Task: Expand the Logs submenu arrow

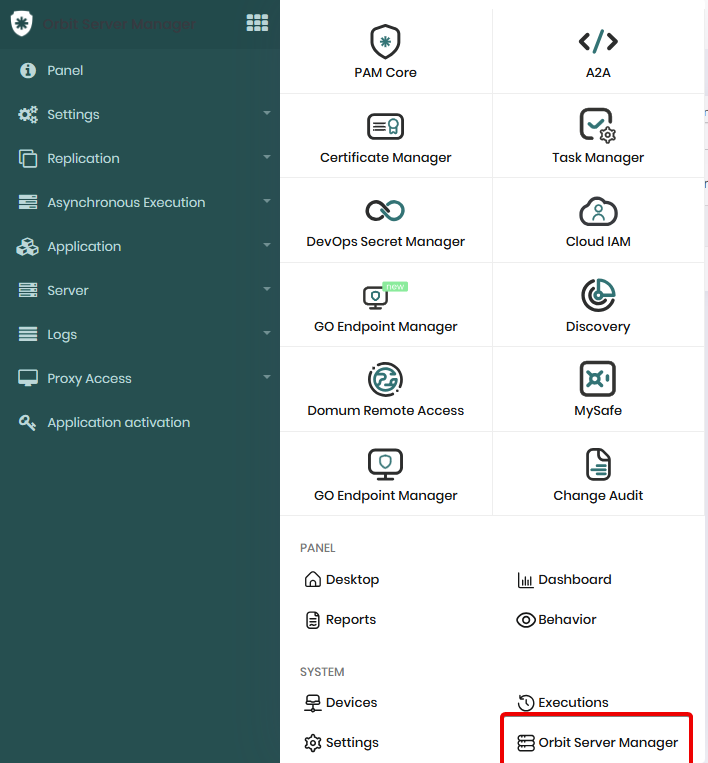Action: (267, 333)
